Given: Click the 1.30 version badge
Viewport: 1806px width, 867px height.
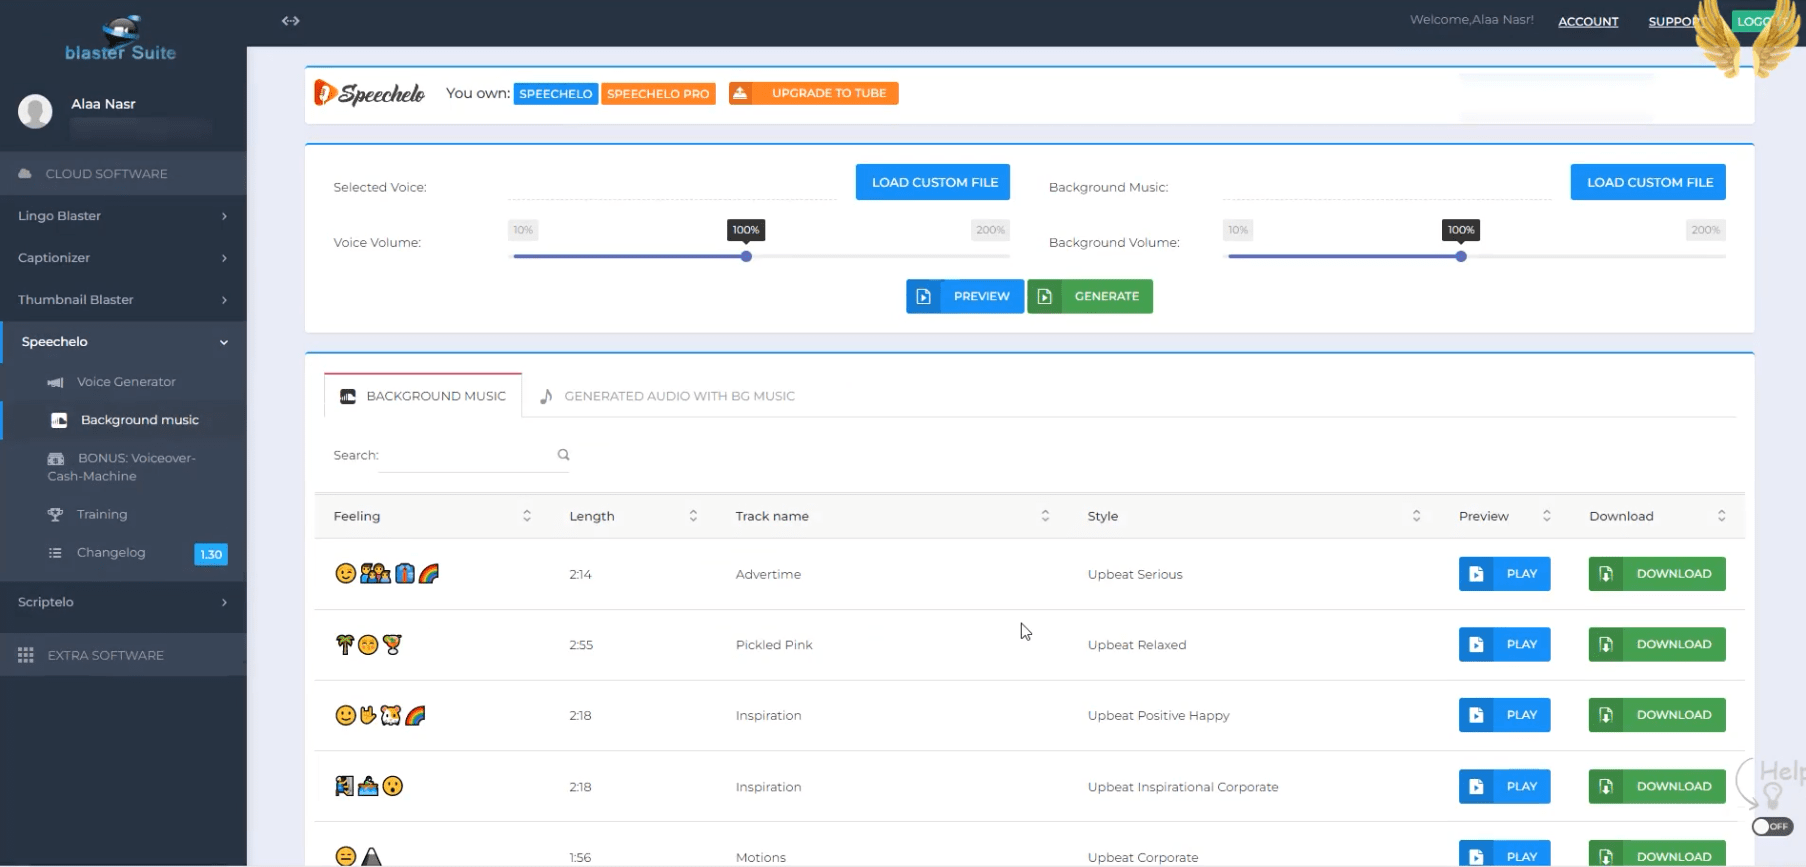Looking at the screenshot, I should [211, 554].
